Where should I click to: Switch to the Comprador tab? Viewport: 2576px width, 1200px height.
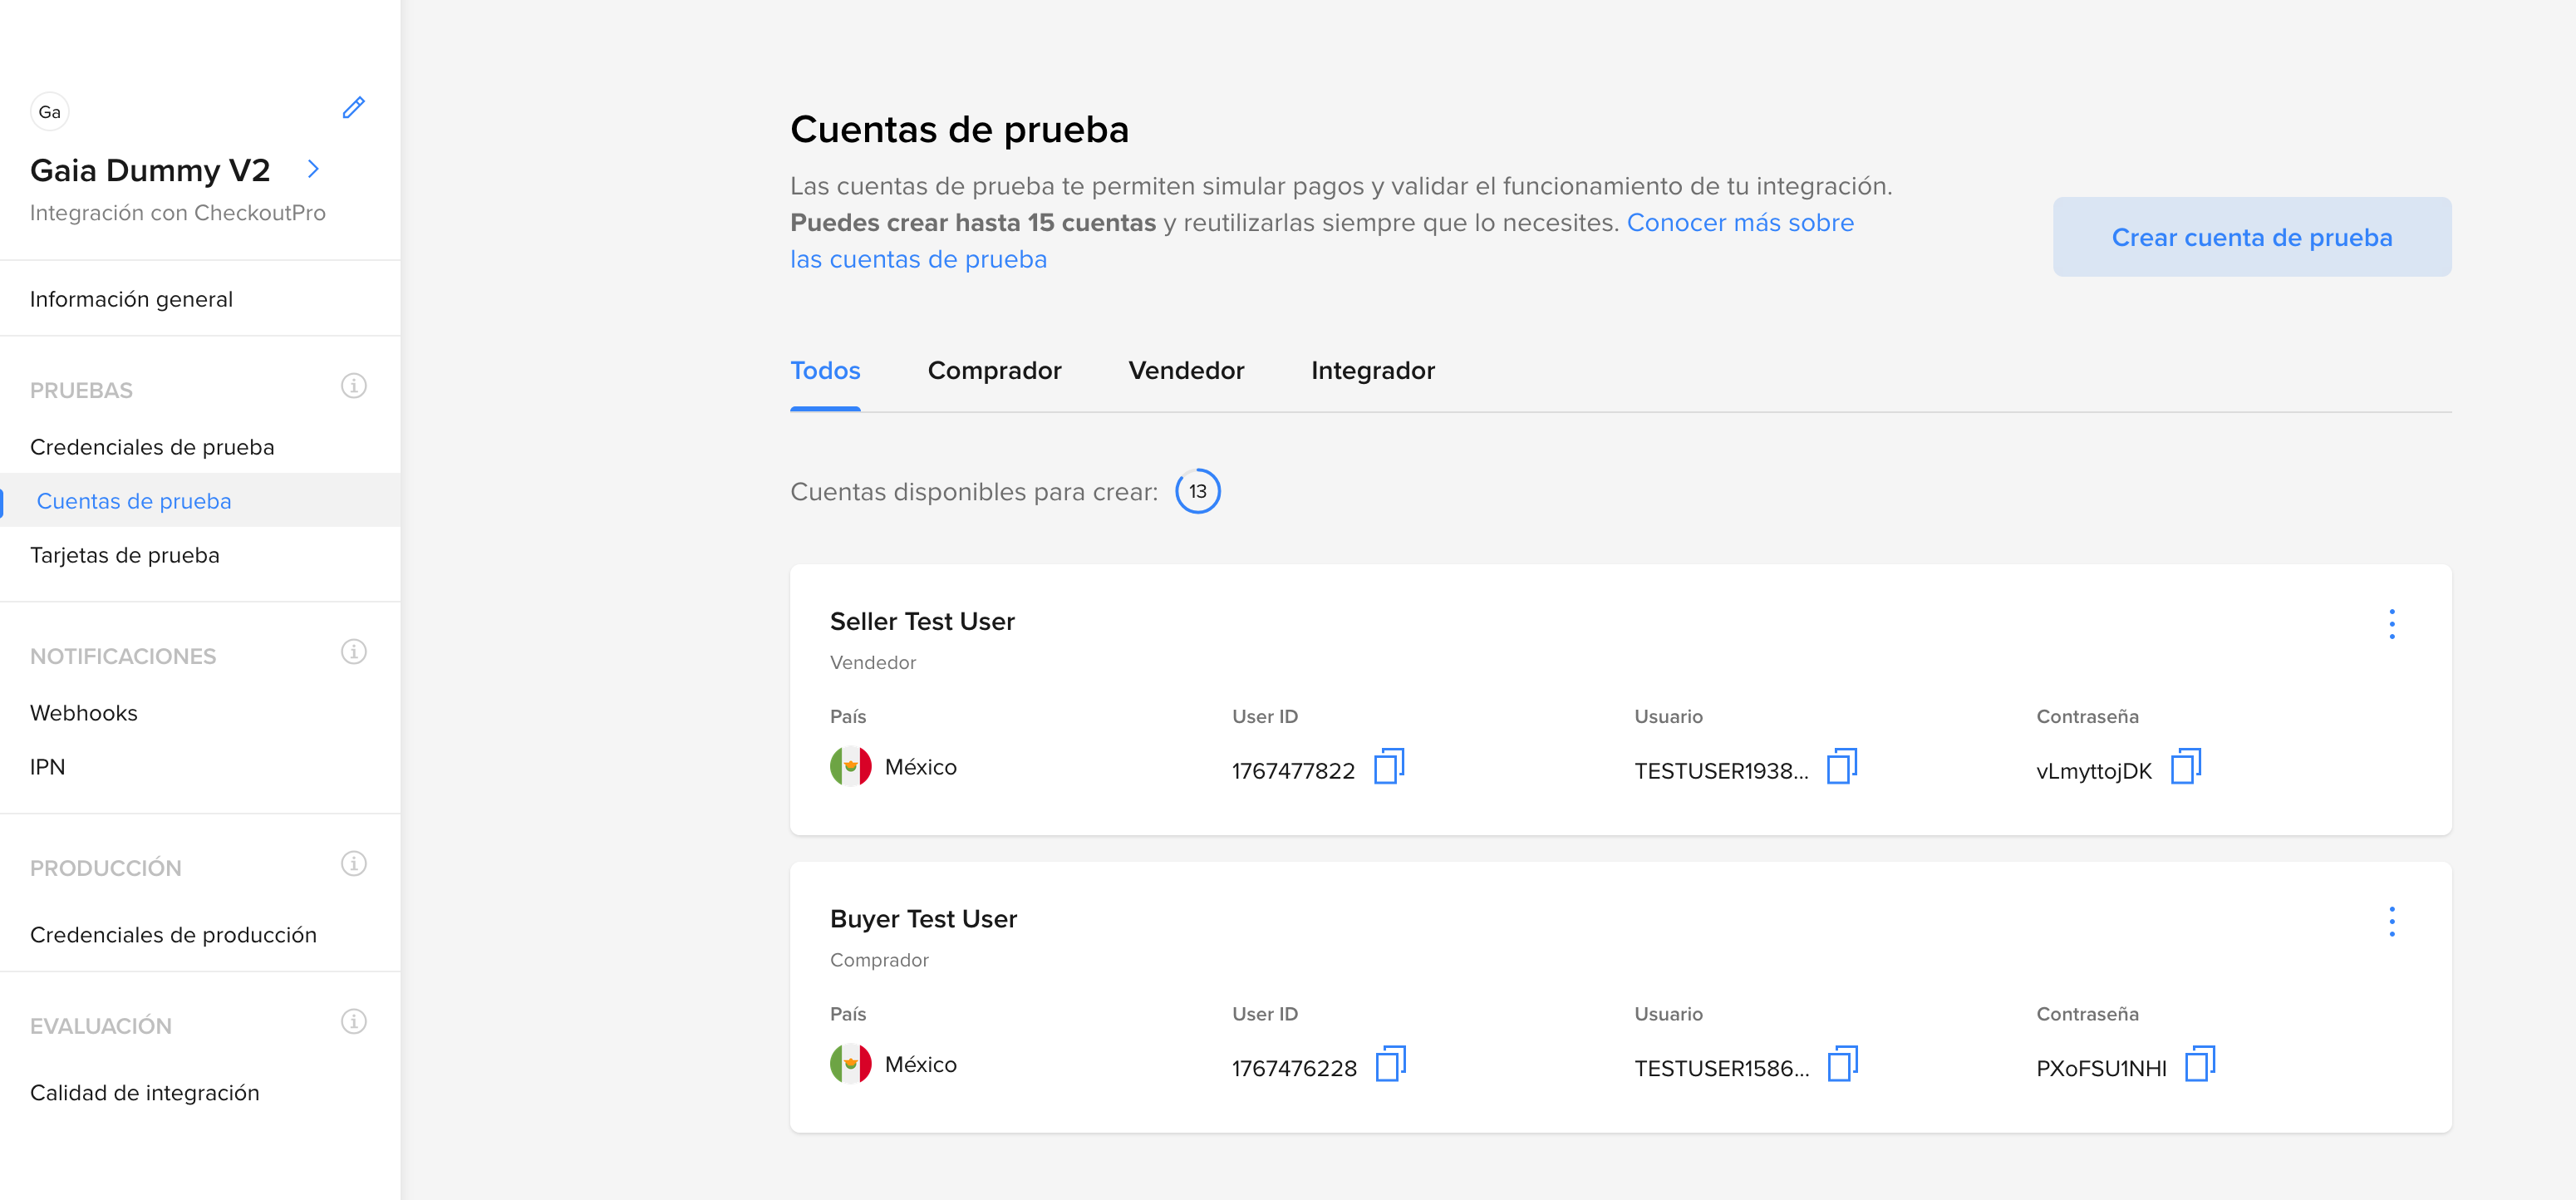coord(994,371)
